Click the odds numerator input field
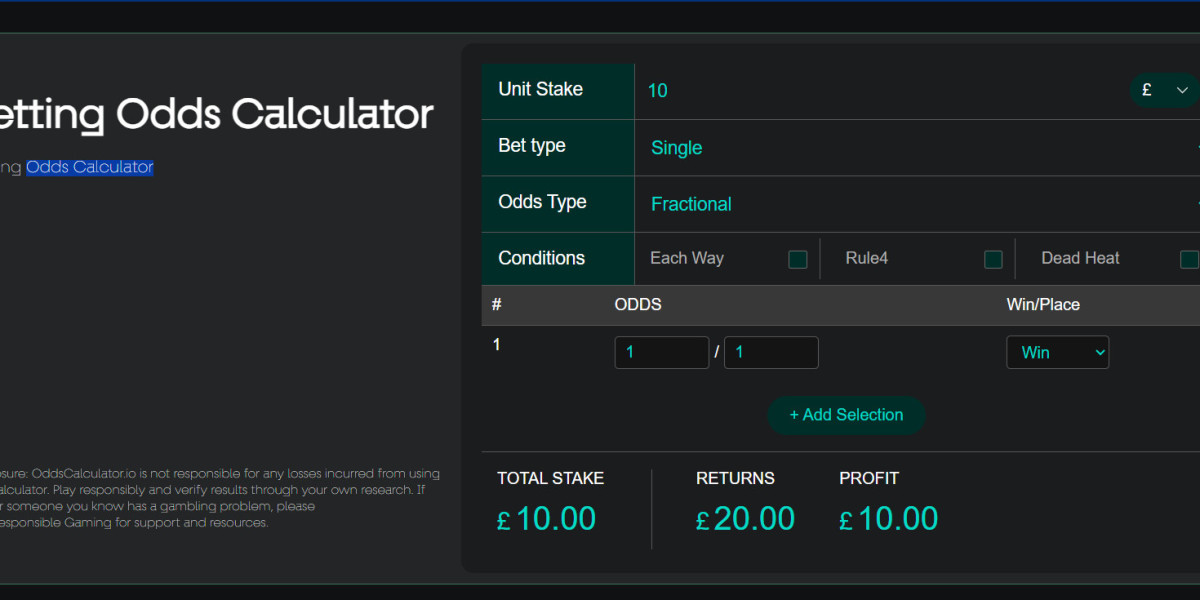This screenshot has width=1200, height=600. coord(661,352)
